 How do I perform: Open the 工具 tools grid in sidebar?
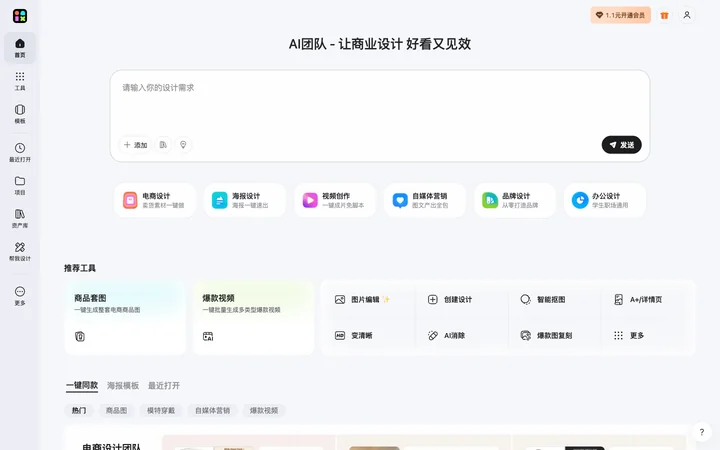(x=20, y=81)
